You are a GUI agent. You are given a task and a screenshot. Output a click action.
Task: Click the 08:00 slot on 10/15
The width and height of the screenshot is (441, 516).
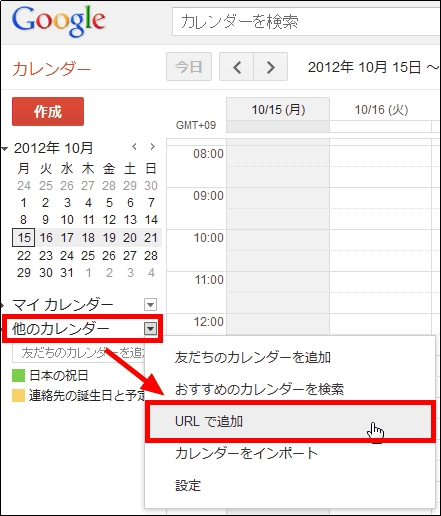tap(278, 156)
